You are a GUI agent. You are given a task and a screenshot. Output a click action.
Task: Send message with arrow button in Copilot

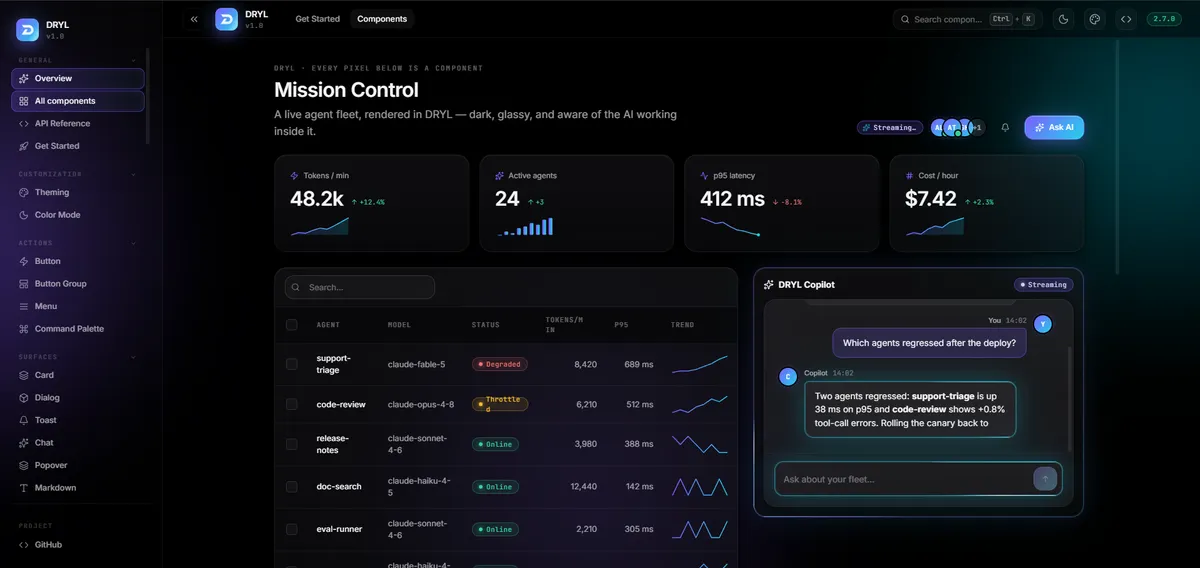click(1045, 479)
